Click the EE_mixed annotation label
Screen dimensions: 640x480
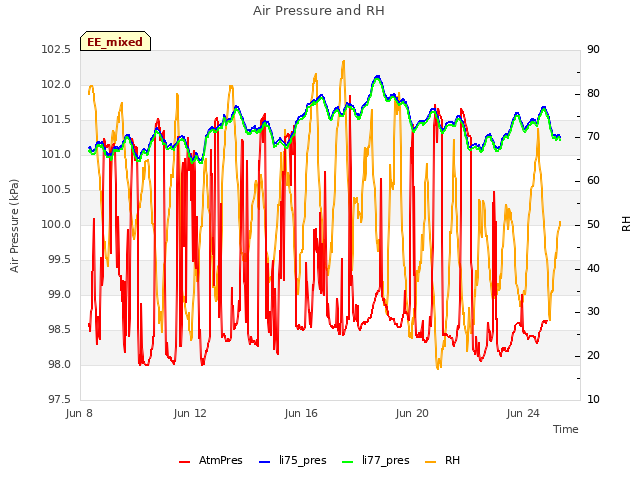(115, 41)
